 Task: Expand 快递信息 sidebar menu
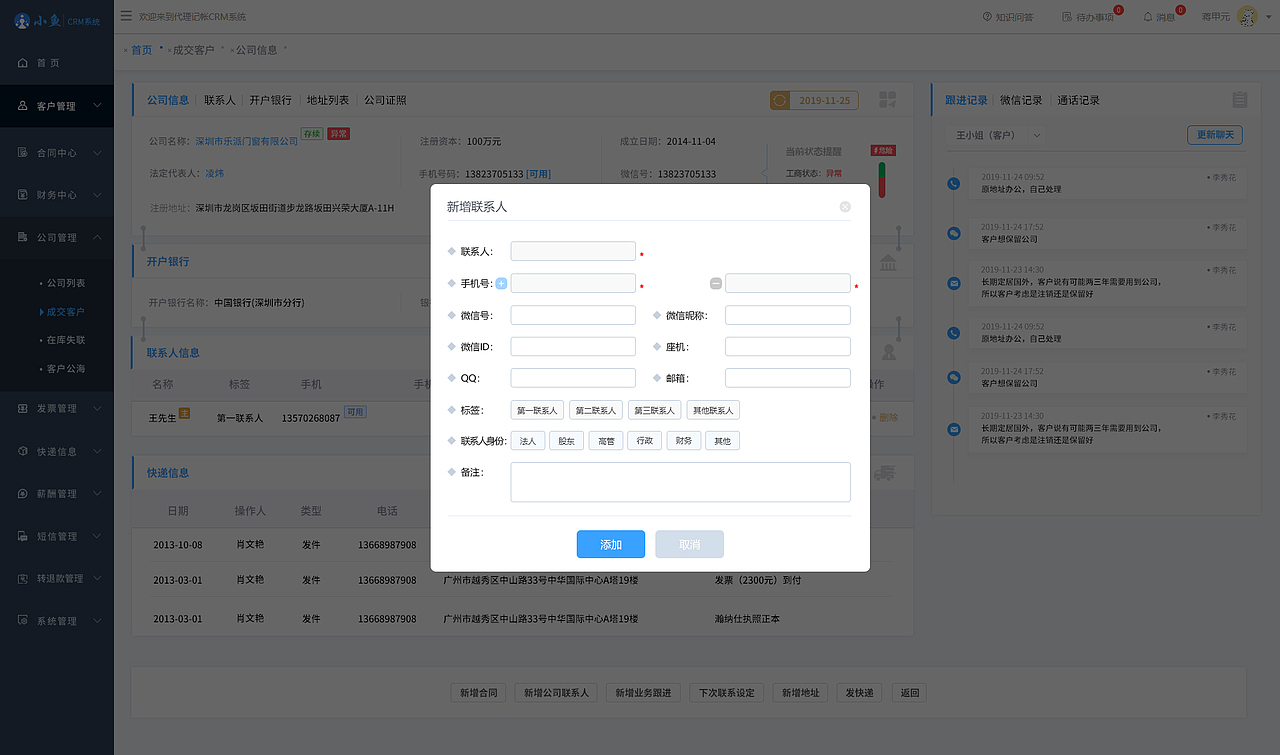(57, 451)
